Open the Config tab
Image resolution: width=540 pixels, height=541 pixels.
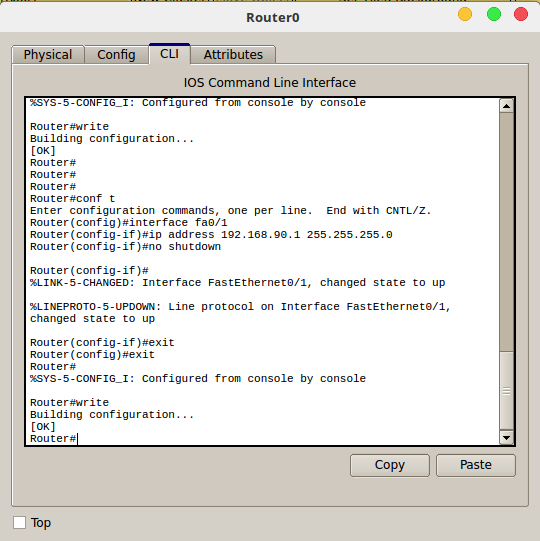click(116, 55)
